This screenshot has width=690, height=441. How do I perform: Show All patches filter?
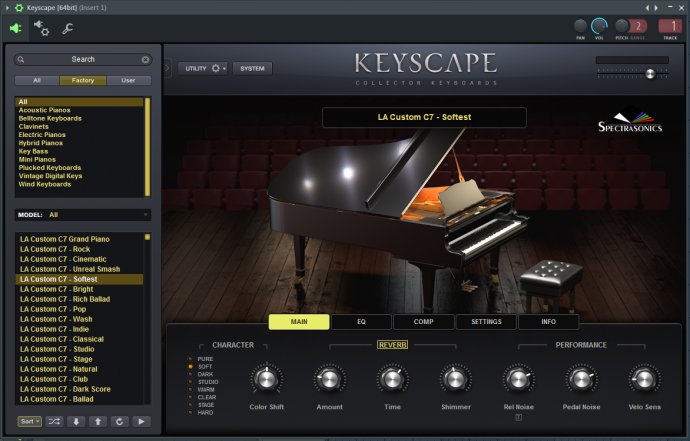click(x=37, y=81)
